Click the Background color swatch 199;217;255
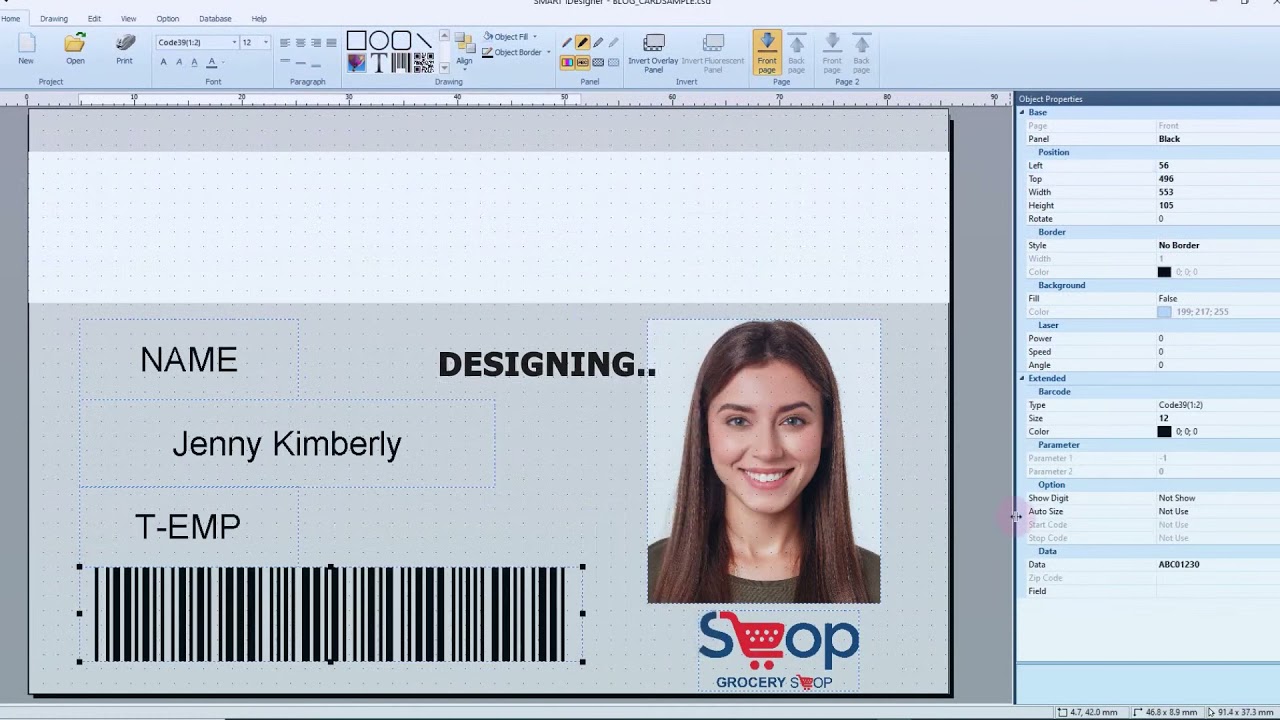 coord(1164,312)
